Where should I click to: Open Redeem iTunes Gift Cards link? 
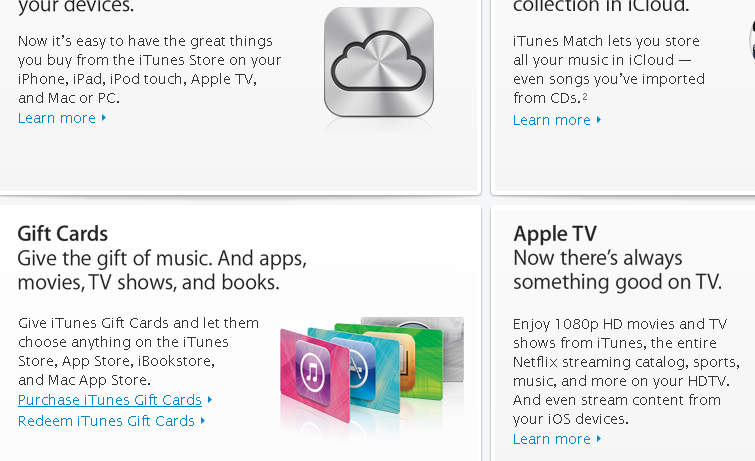coord(106,421)
